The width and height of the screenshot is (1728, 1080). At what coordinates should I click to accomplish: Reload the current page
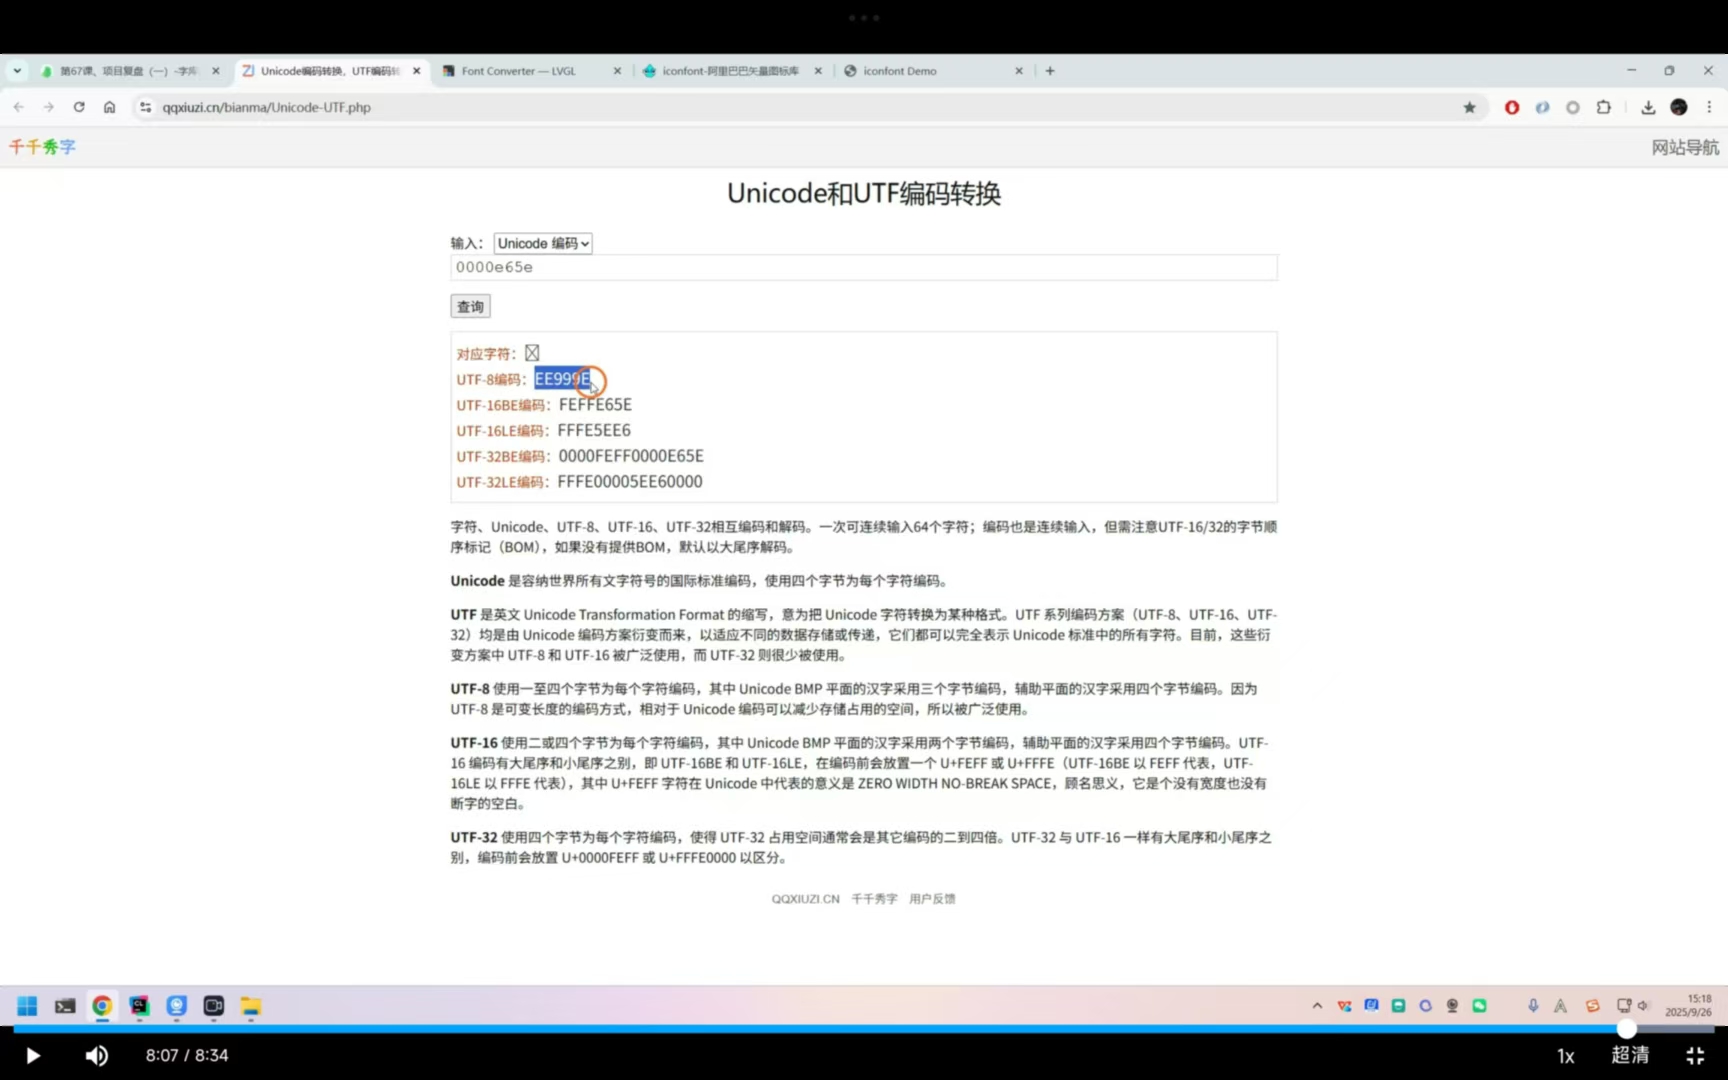(x=79, y=107)
